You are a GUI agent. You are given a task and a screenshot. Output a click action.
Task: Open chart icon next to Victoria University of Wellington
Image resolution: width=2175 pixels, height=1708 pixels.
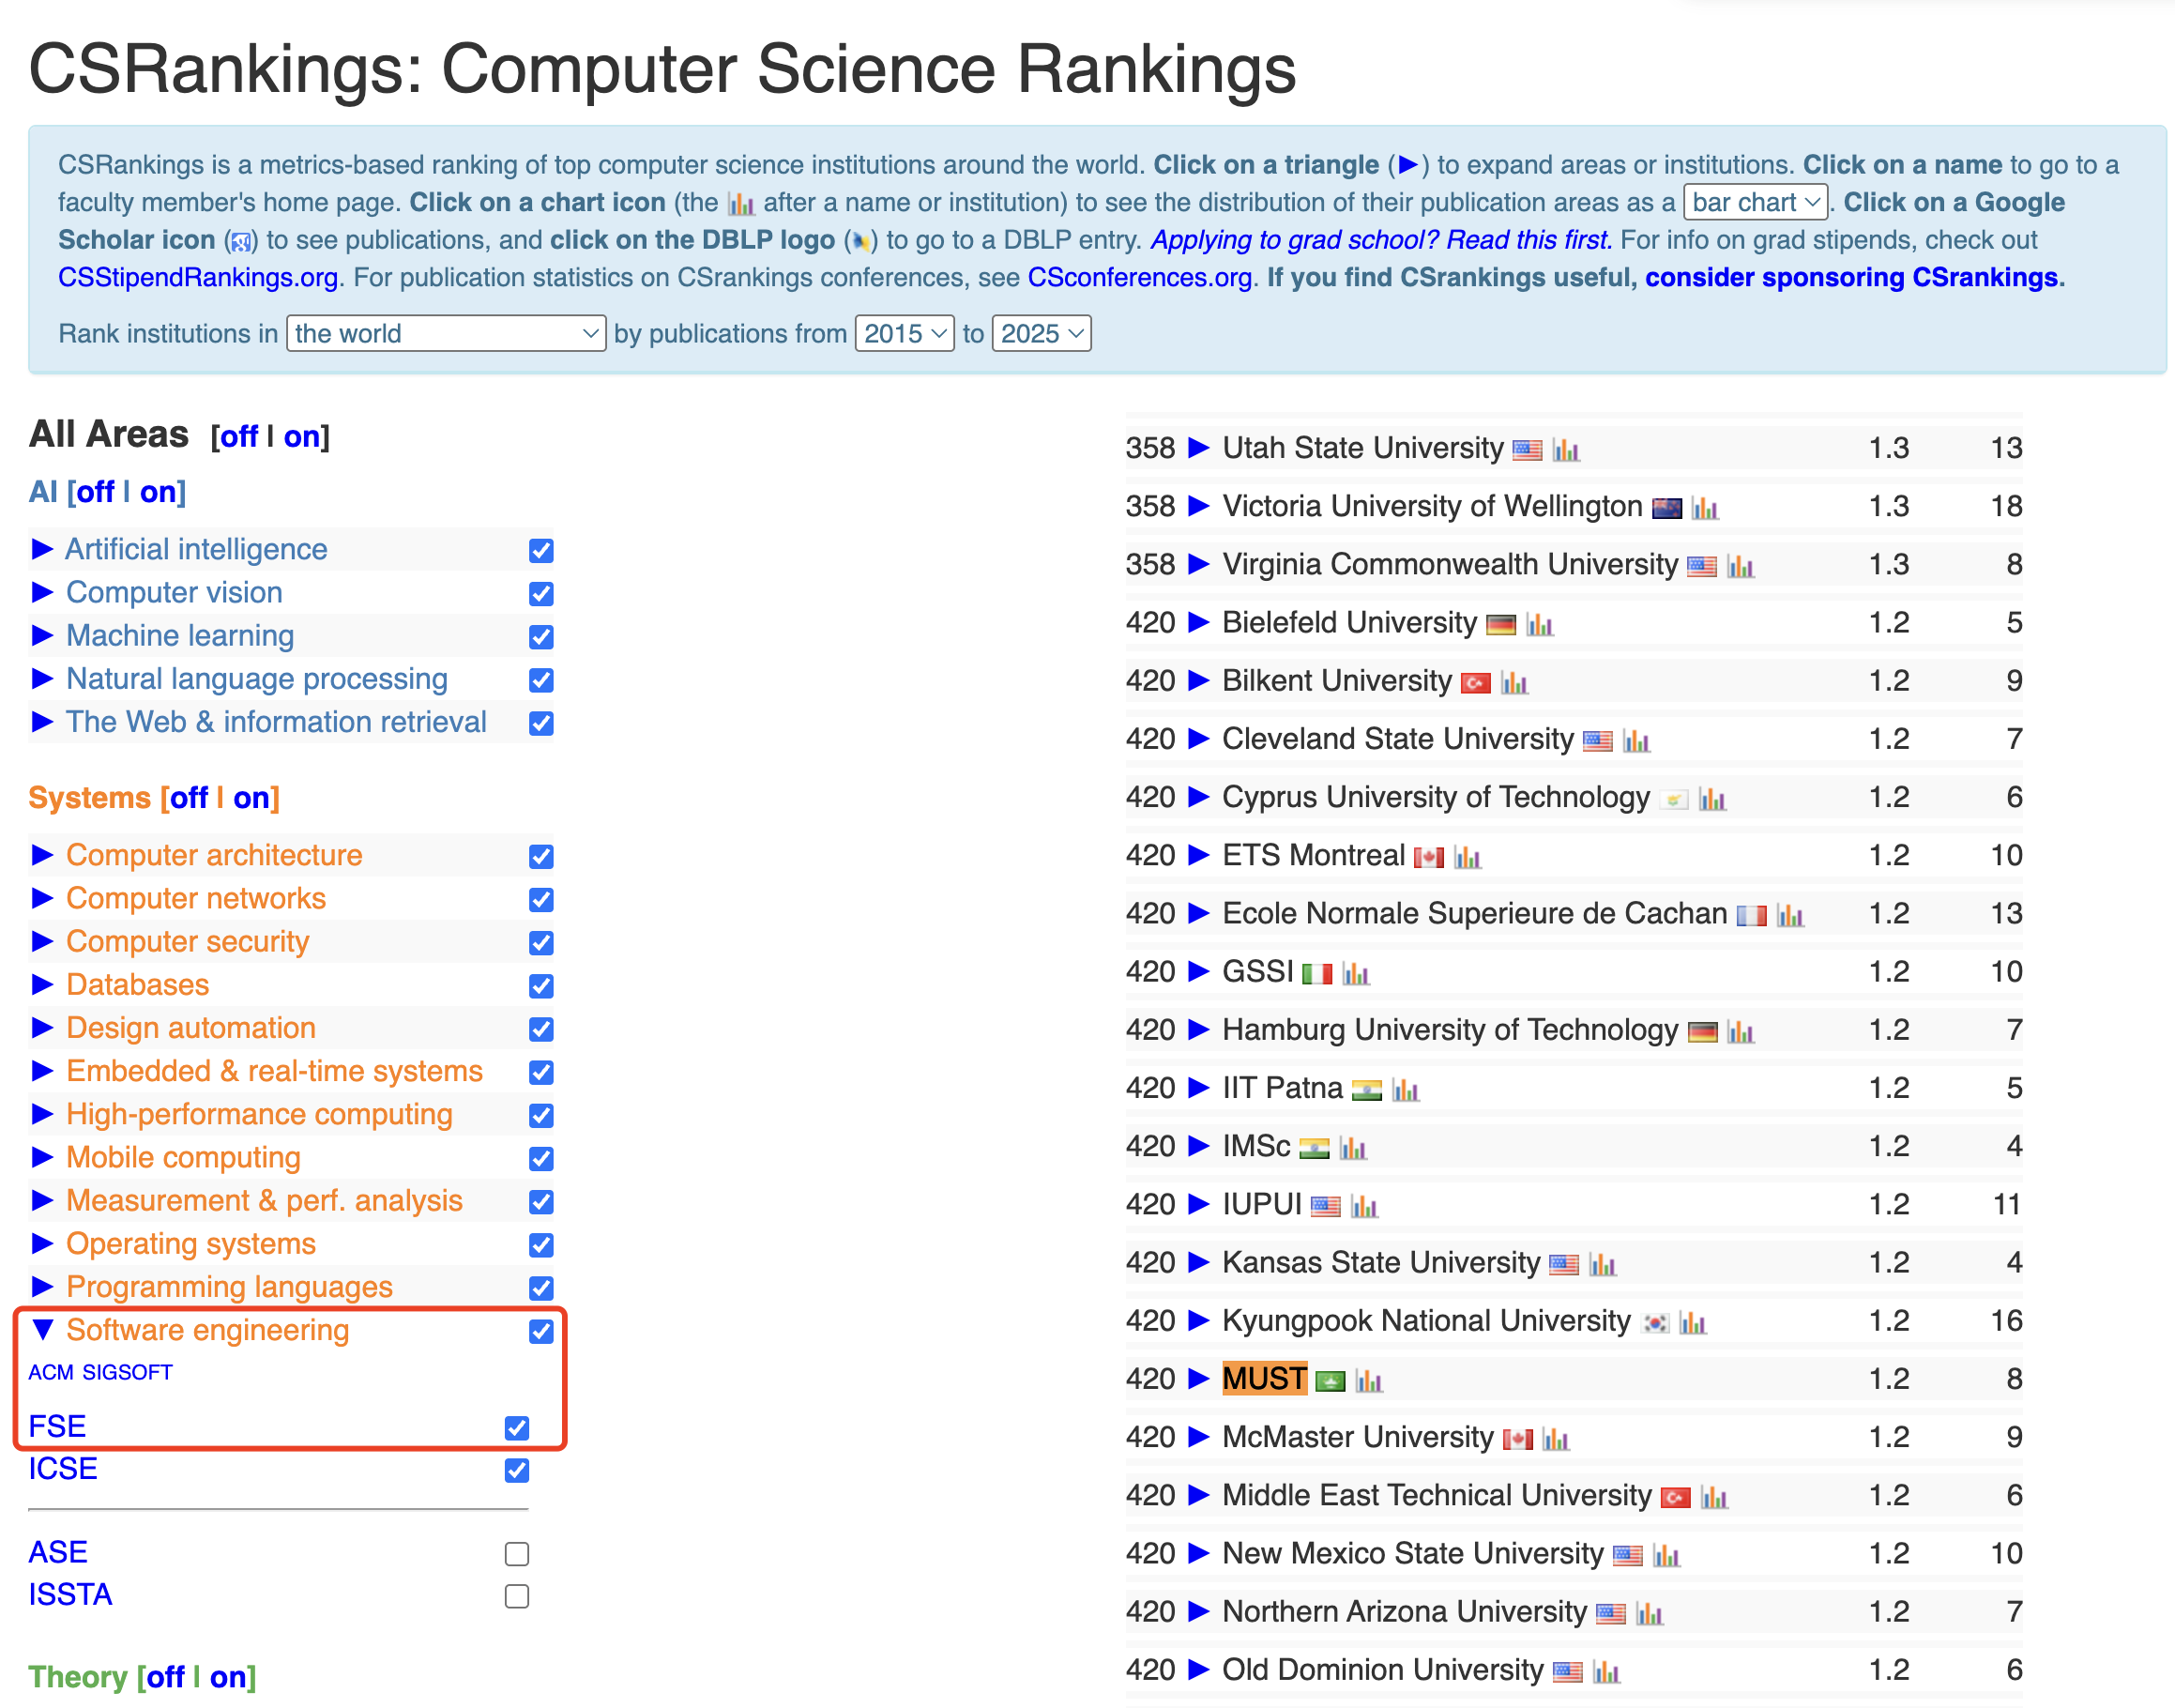pyautogui.click(x=1705, y=508)
